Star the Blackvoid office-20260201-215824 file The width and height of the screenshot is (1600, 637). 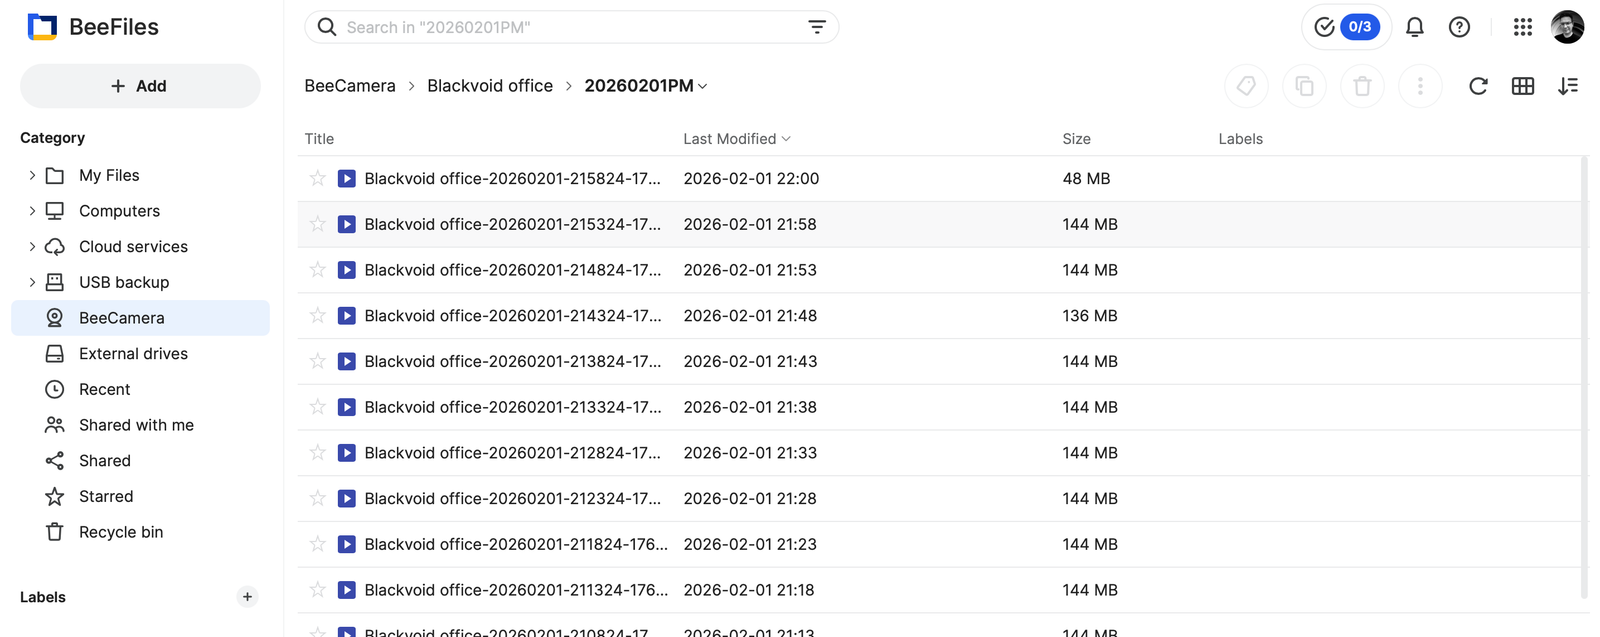tap(317, 178)
